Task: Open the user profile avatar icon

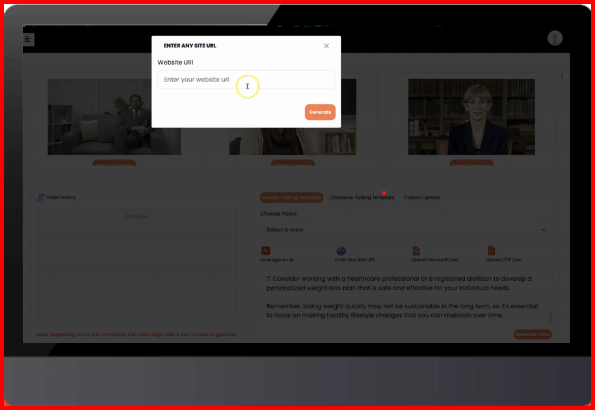Action: (555, 38)
